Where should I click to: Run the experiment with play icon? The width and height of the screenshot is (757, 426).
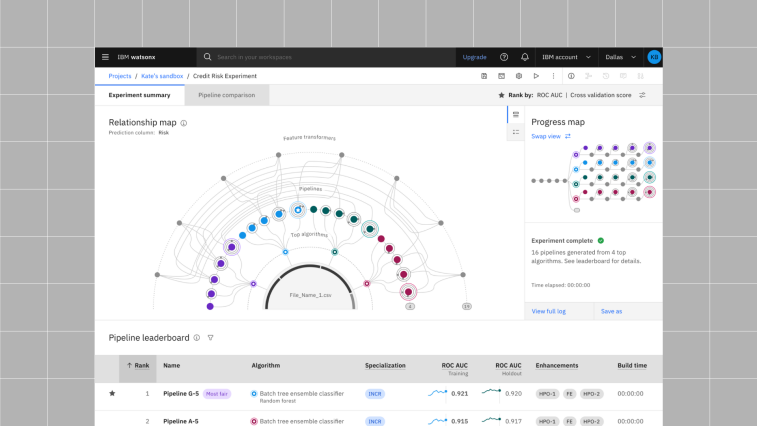coord(536,76)
